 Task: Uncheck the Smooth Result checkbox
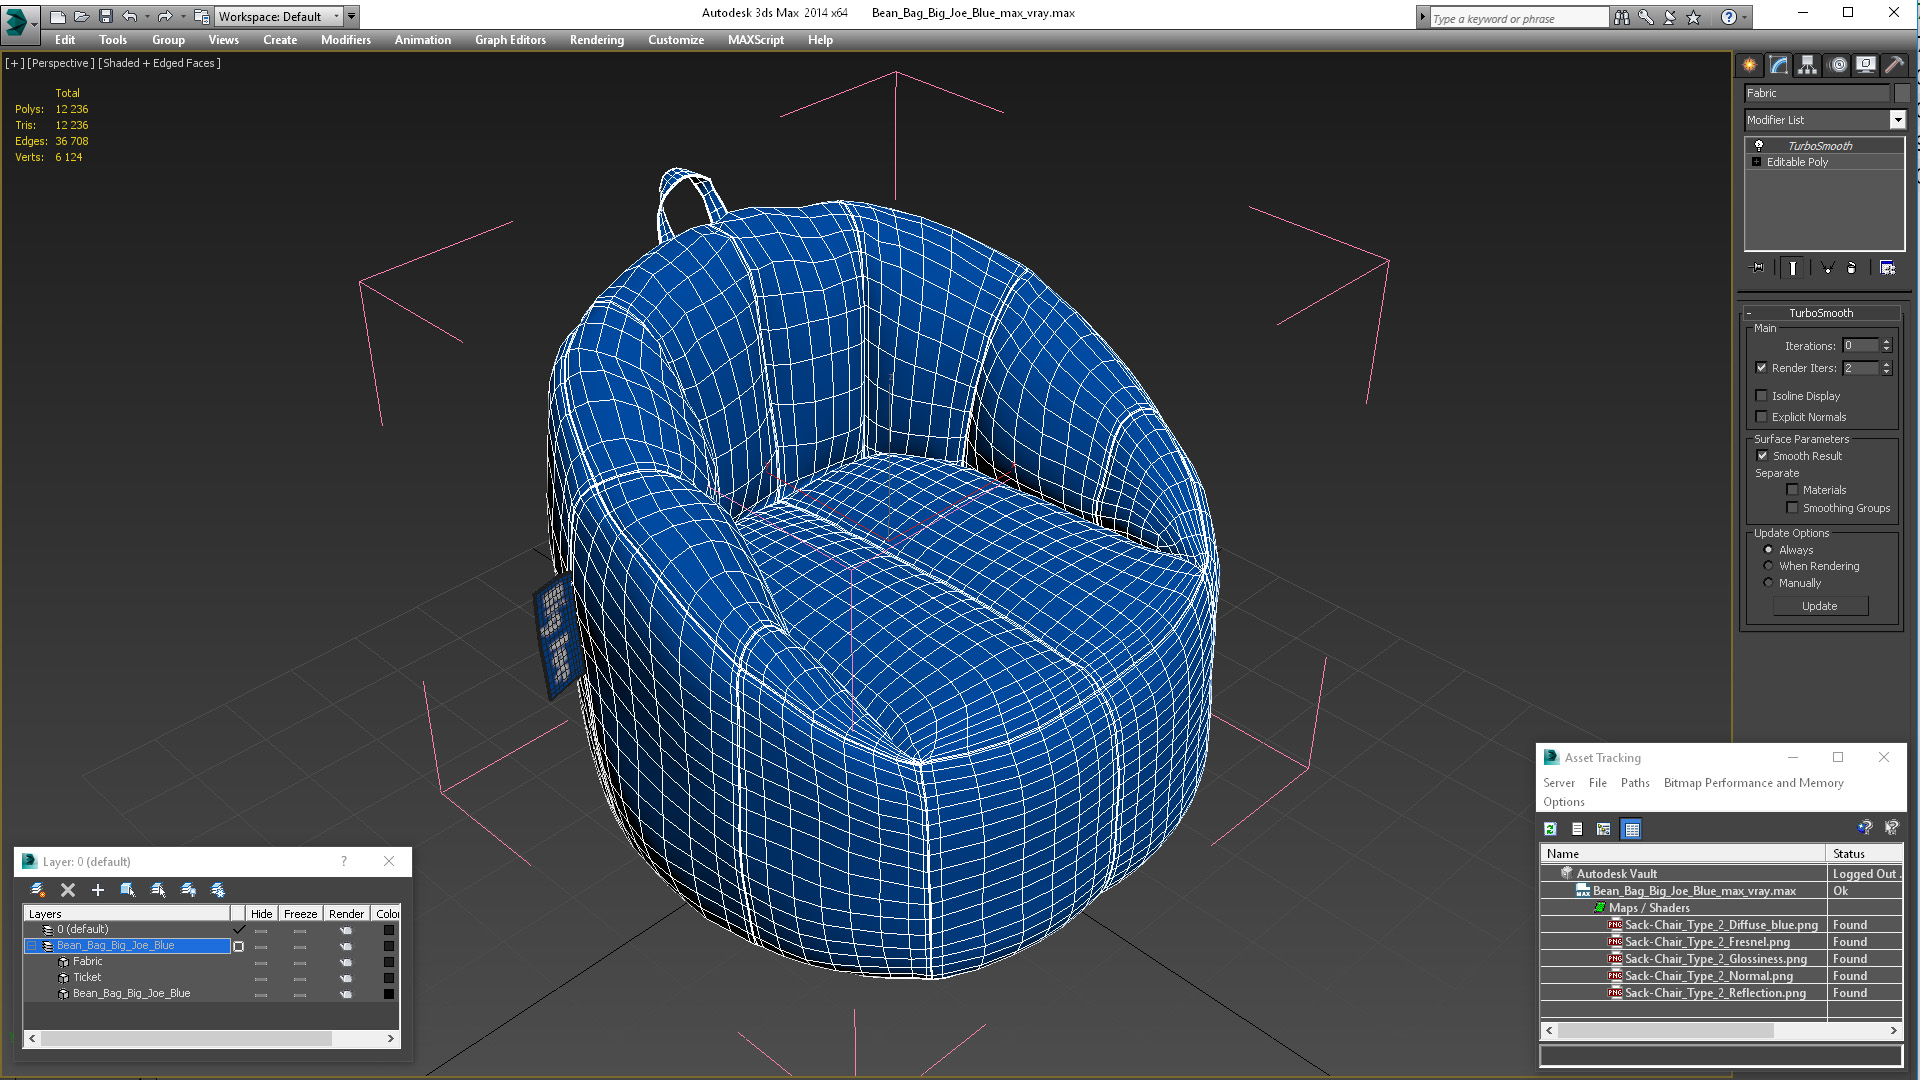[1762, 456]
